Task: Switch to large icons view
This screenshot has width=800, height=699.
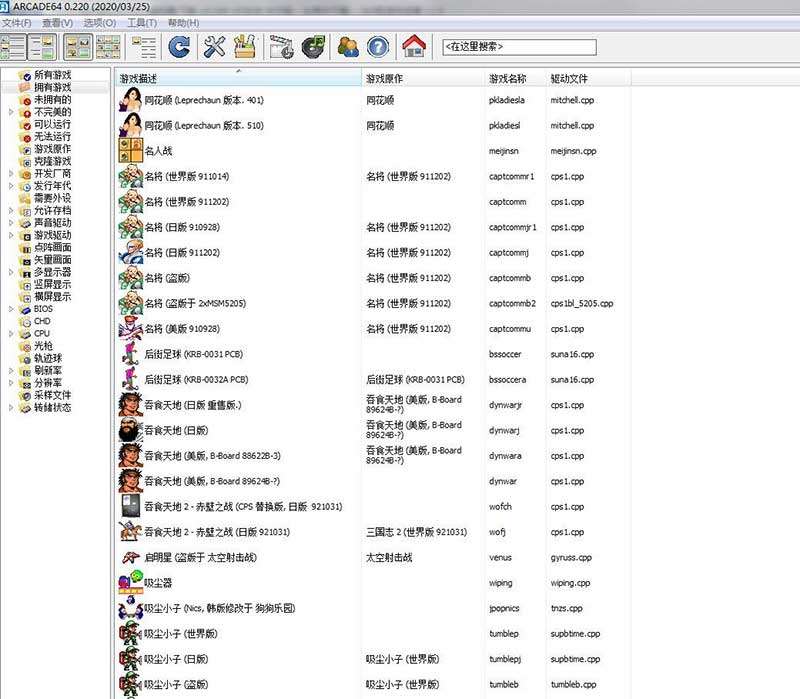Action: click(x=78, y=47)
